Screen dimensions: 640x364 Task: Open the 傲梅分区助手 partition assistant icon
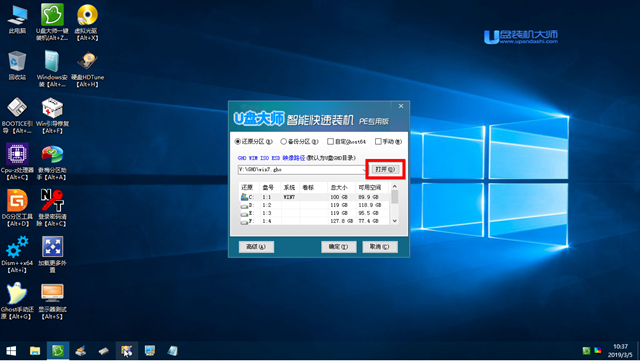point(52,162)
